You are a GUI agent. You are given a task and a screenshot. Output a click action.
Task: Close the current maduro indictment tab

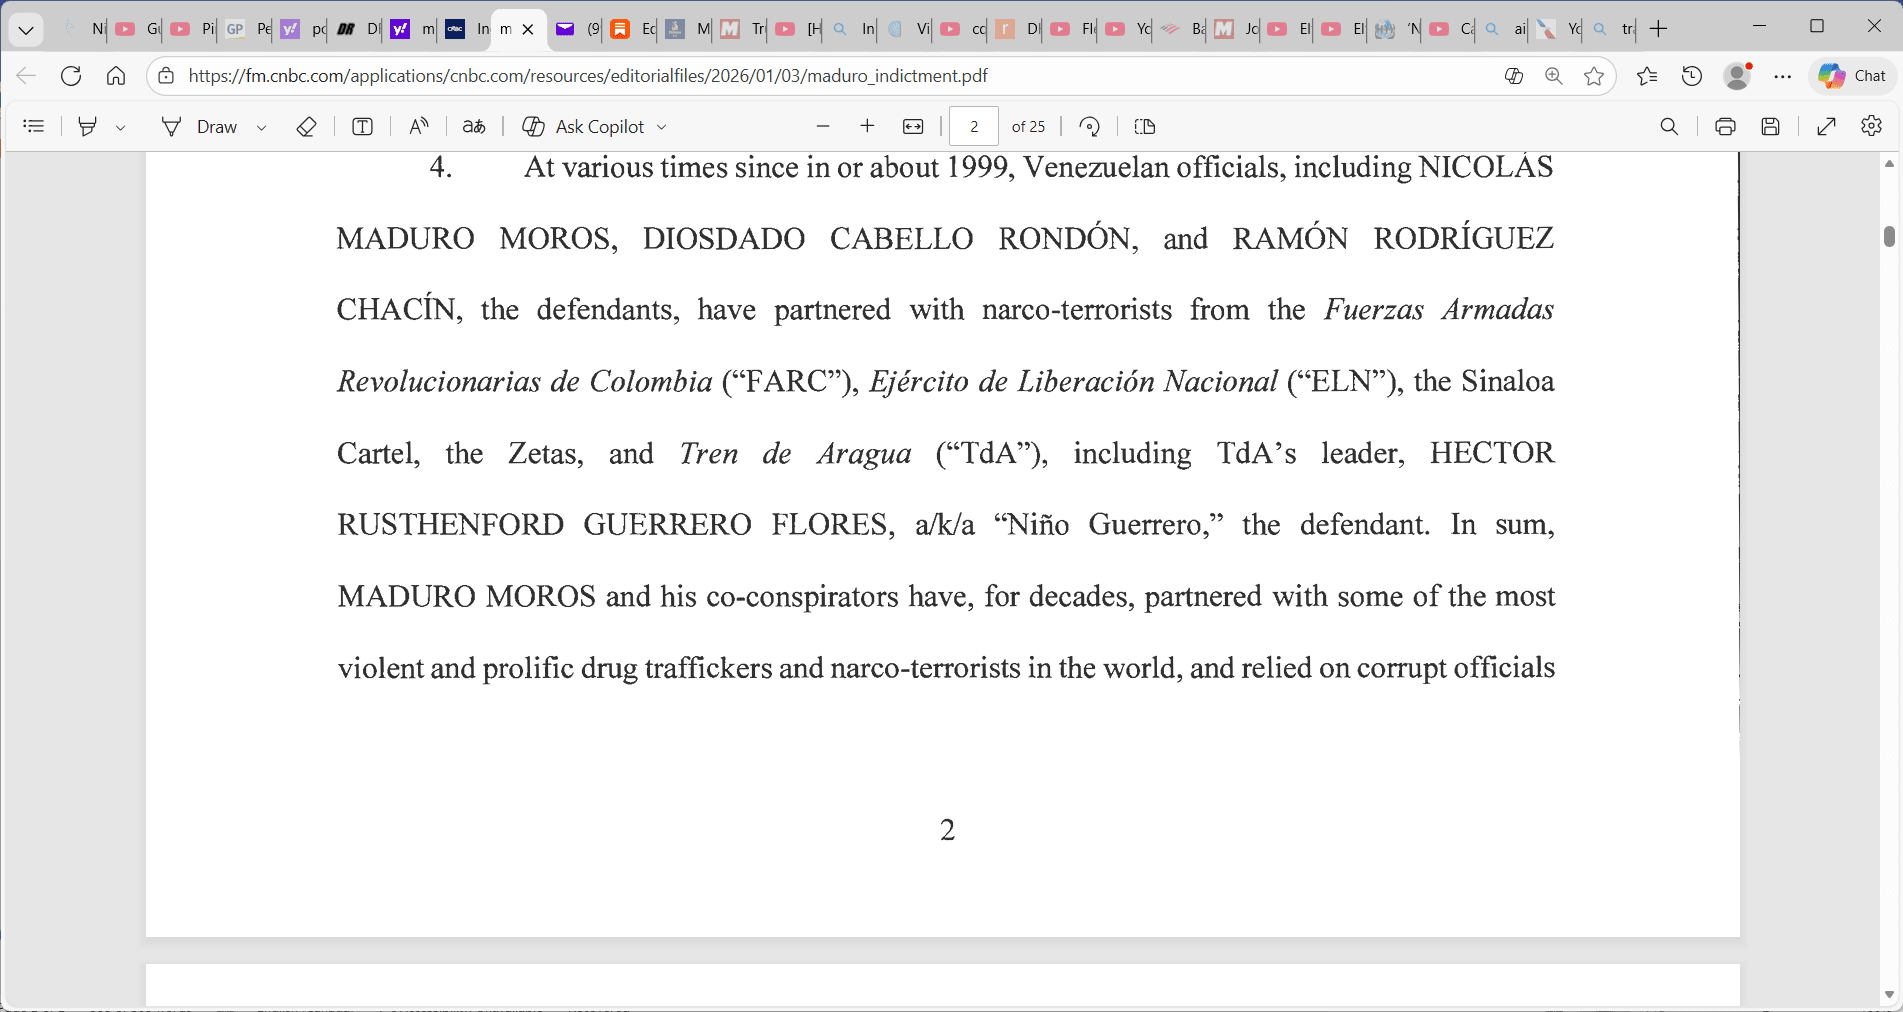pos(528,29)
